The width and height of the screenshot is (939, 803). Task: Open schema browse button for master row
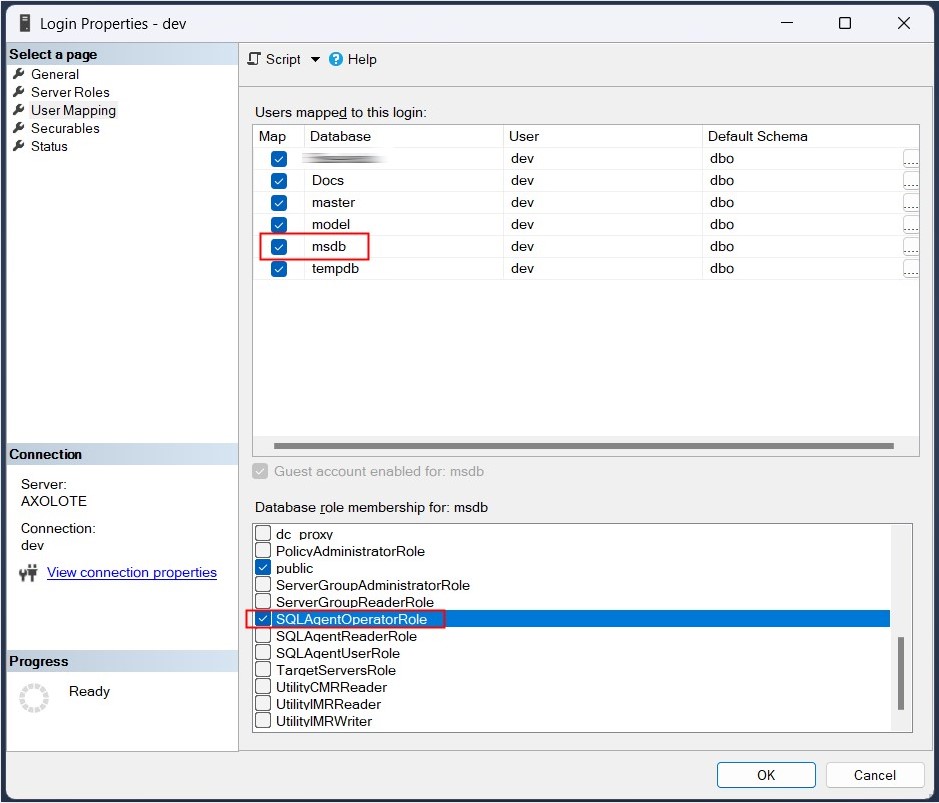tap(910, 203)
